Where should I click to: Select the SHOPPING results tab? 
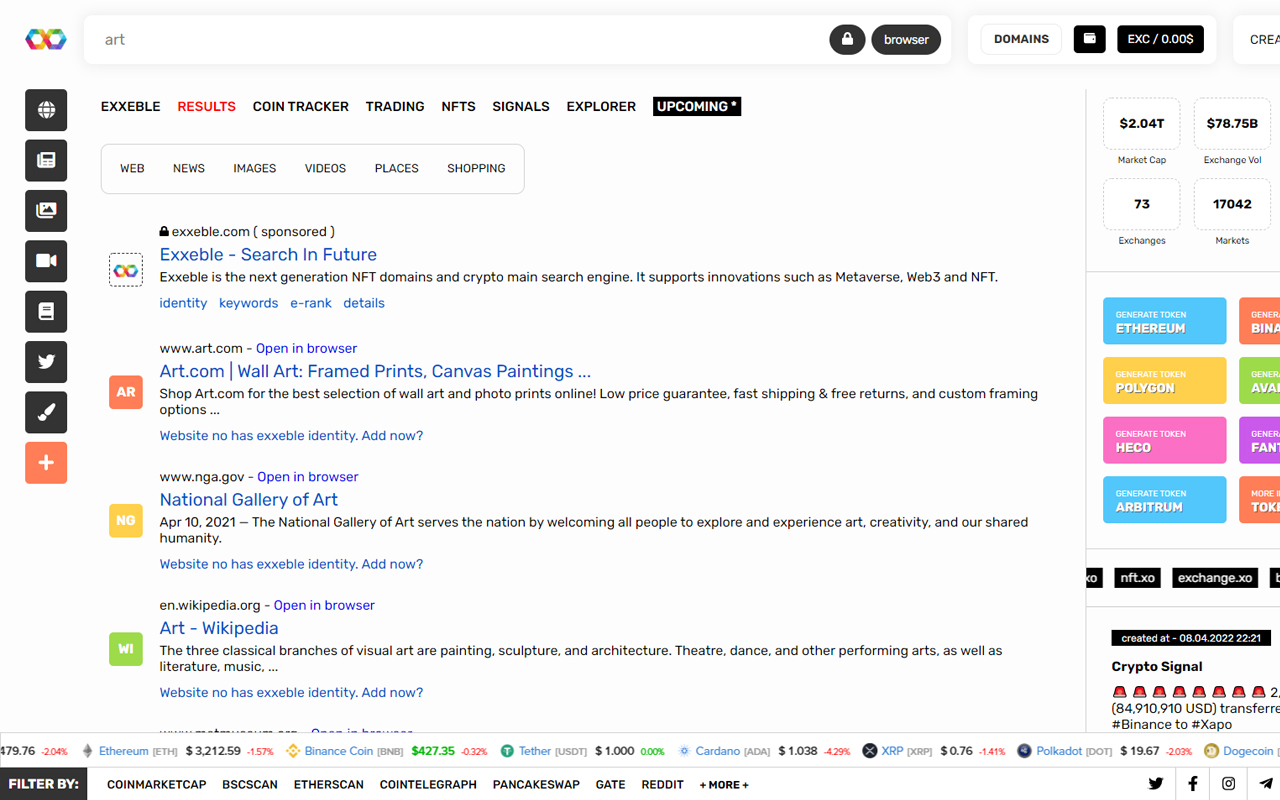click(476, 168)
